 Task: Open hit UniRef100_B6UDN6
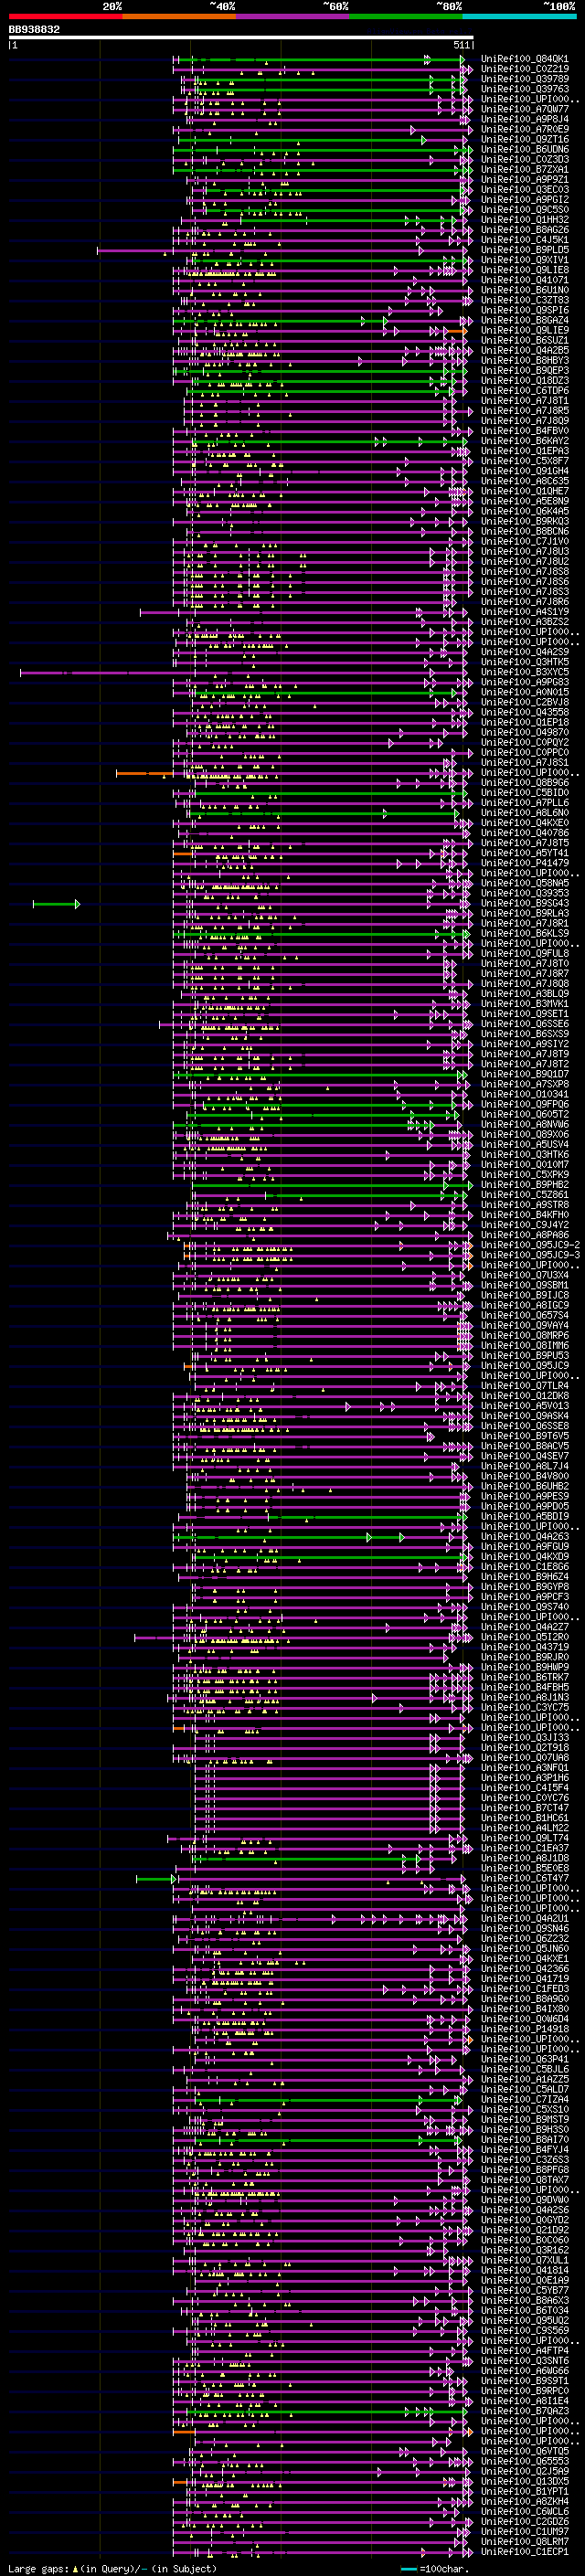click(524, 150)
